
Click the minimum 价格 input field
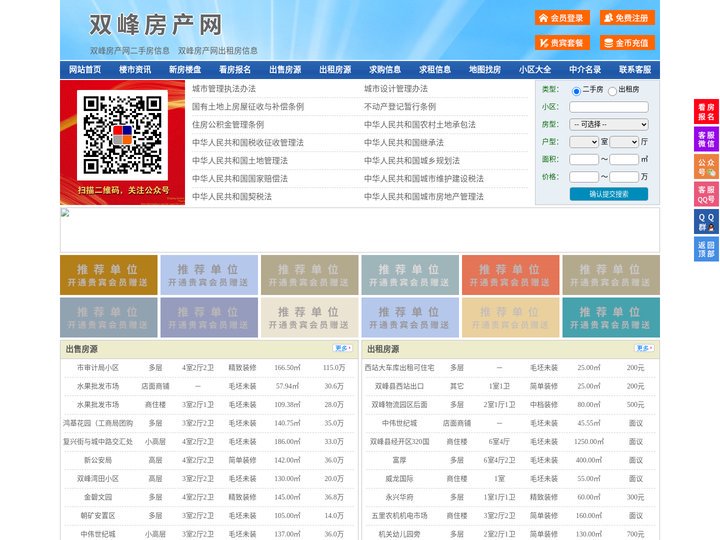[584, 177]
